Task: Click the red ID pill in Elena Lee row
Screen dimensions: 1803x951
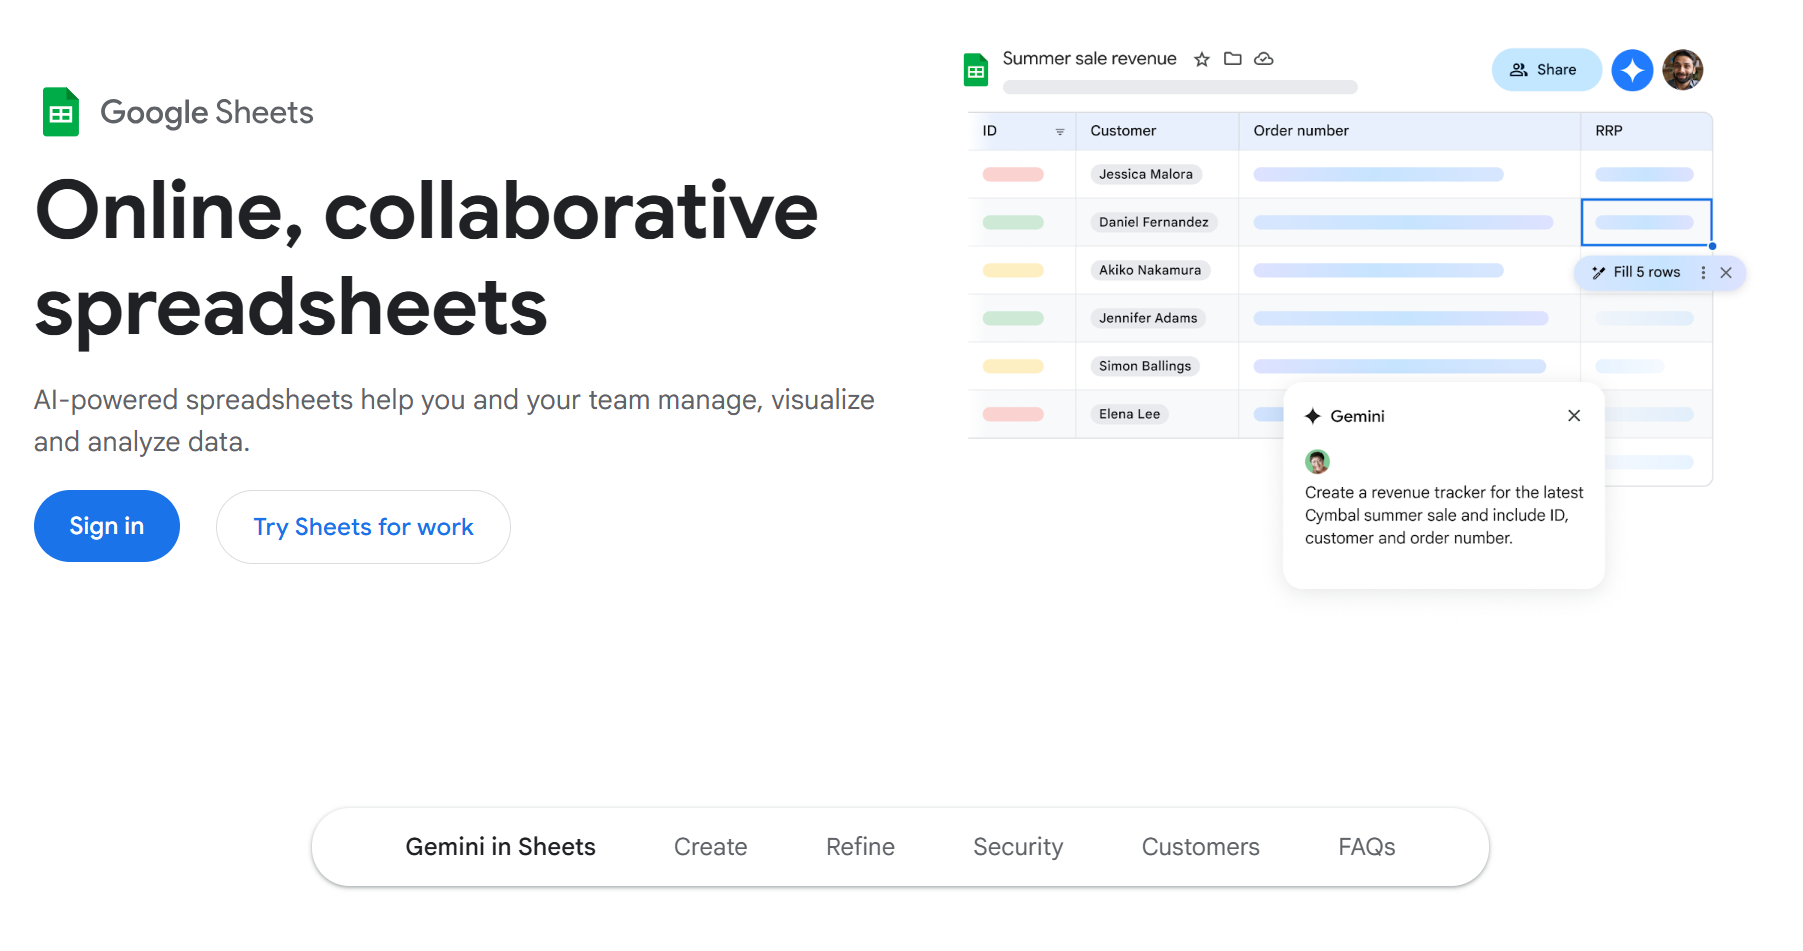Action: click(1013, 414)
